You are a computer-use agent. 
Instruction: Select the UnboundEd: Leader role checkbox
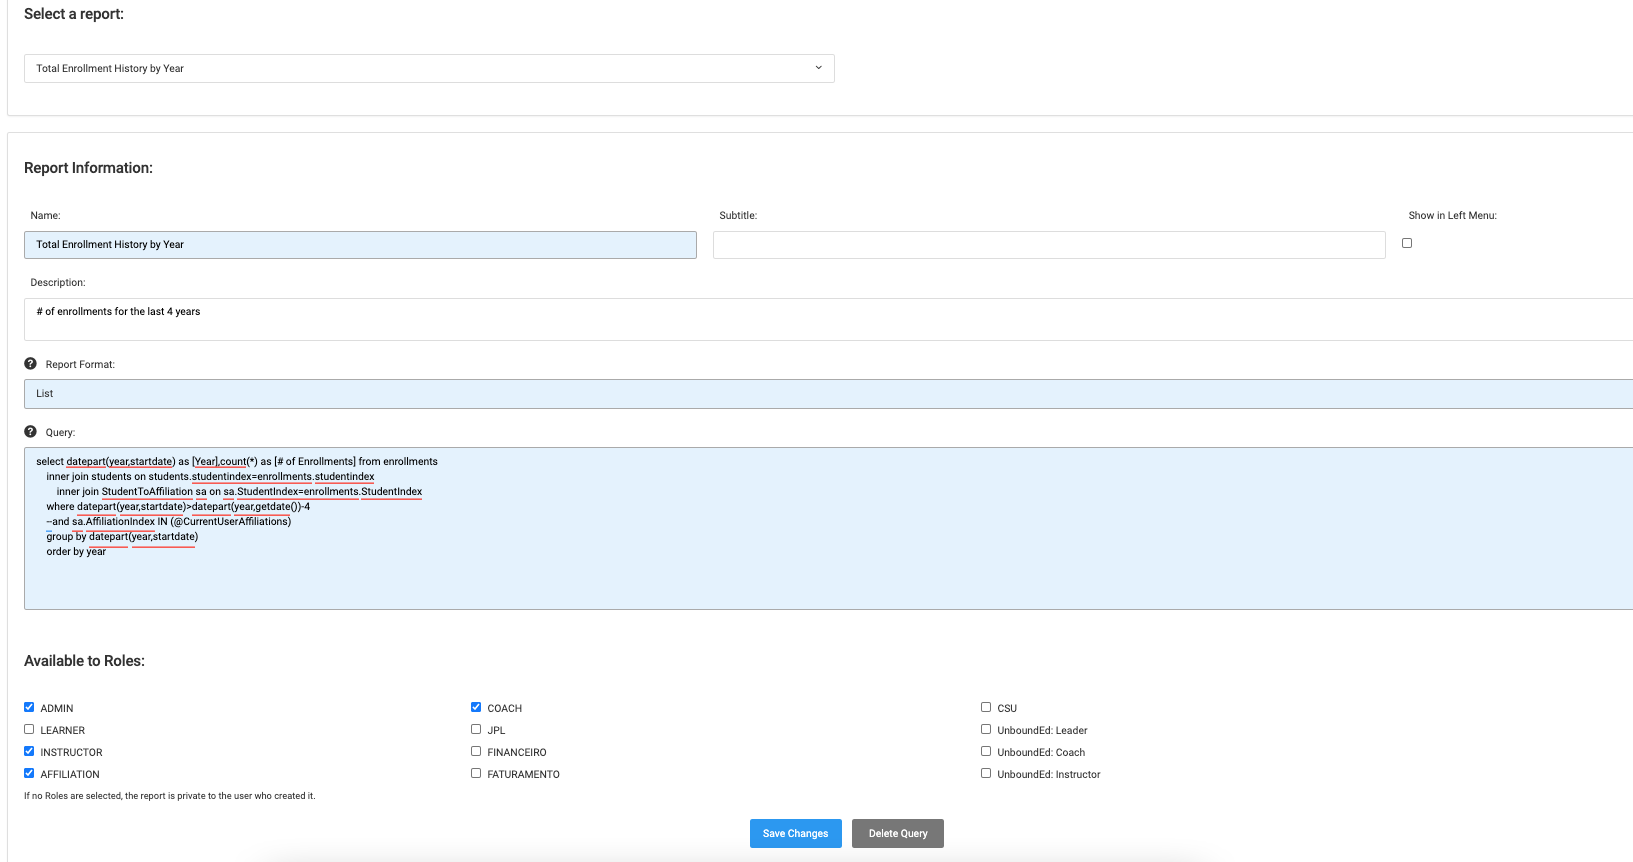[x=986, y=729]
